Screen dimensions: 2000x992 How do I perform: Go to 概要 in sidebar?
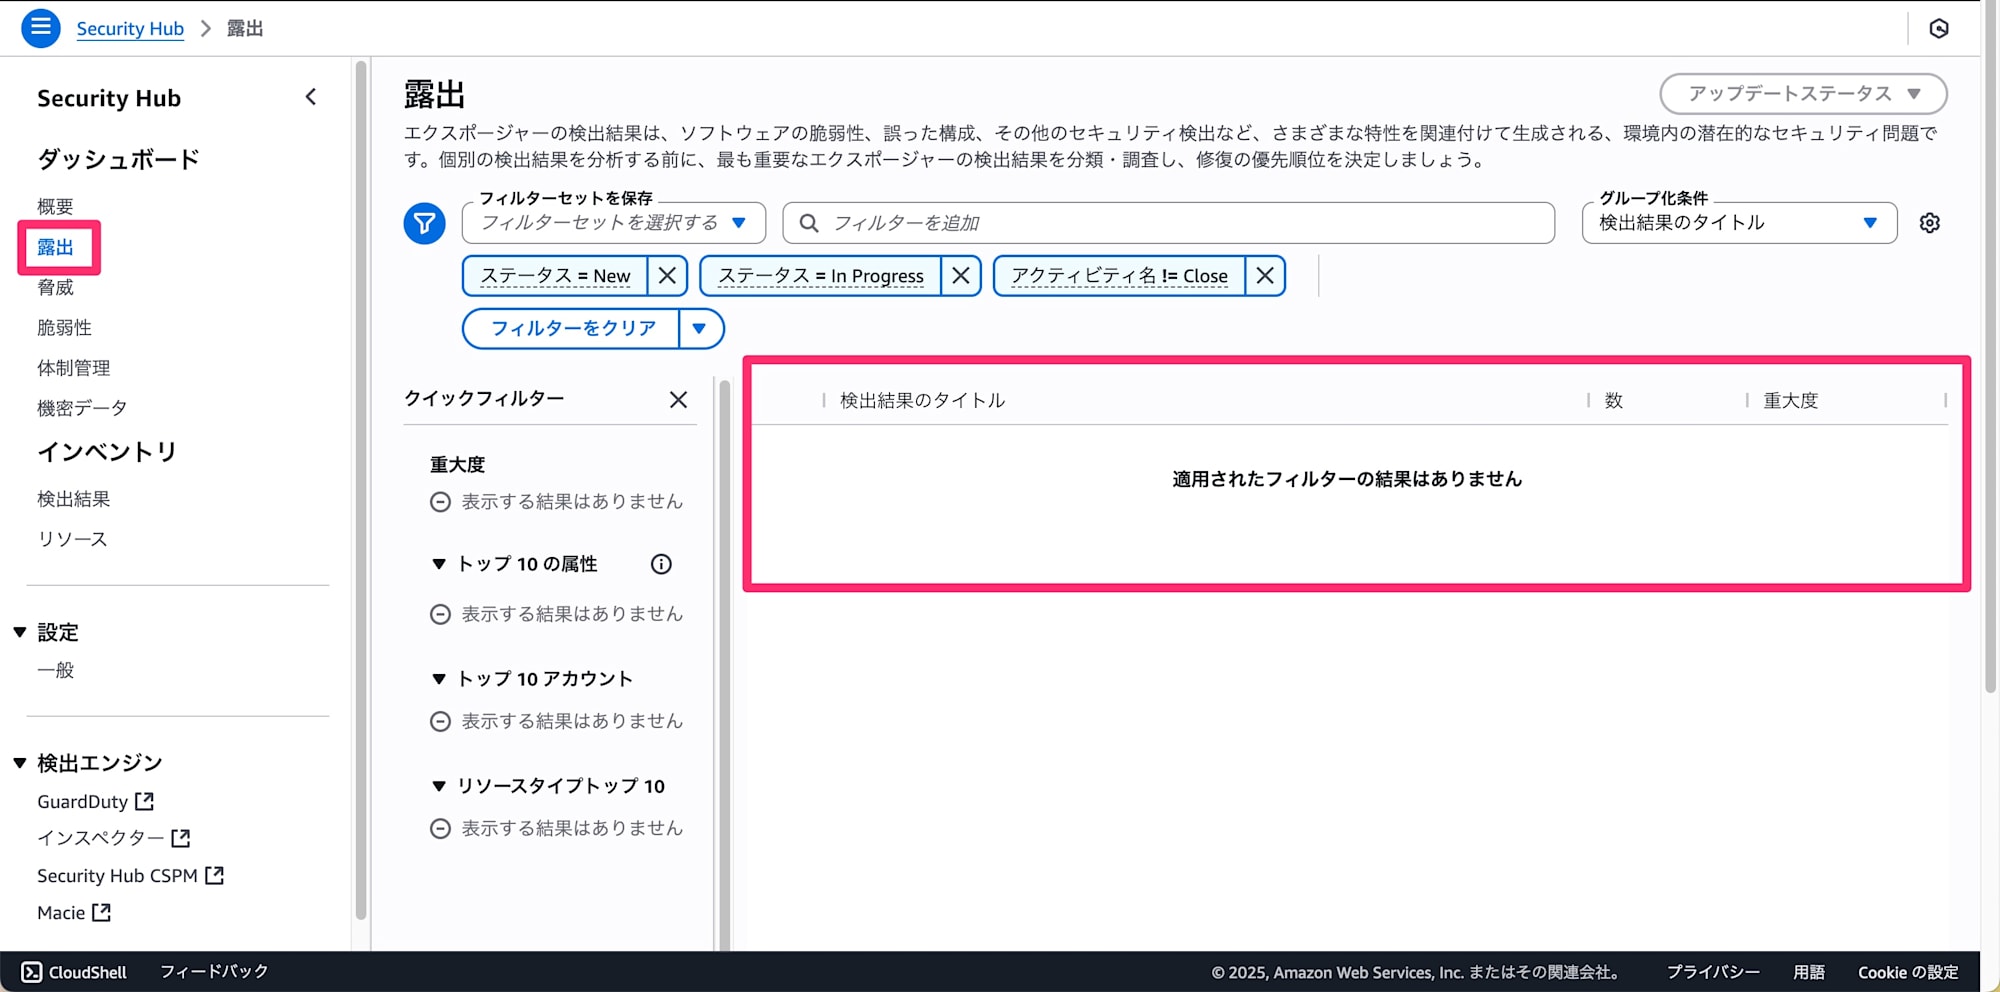[x=55, y=206]
